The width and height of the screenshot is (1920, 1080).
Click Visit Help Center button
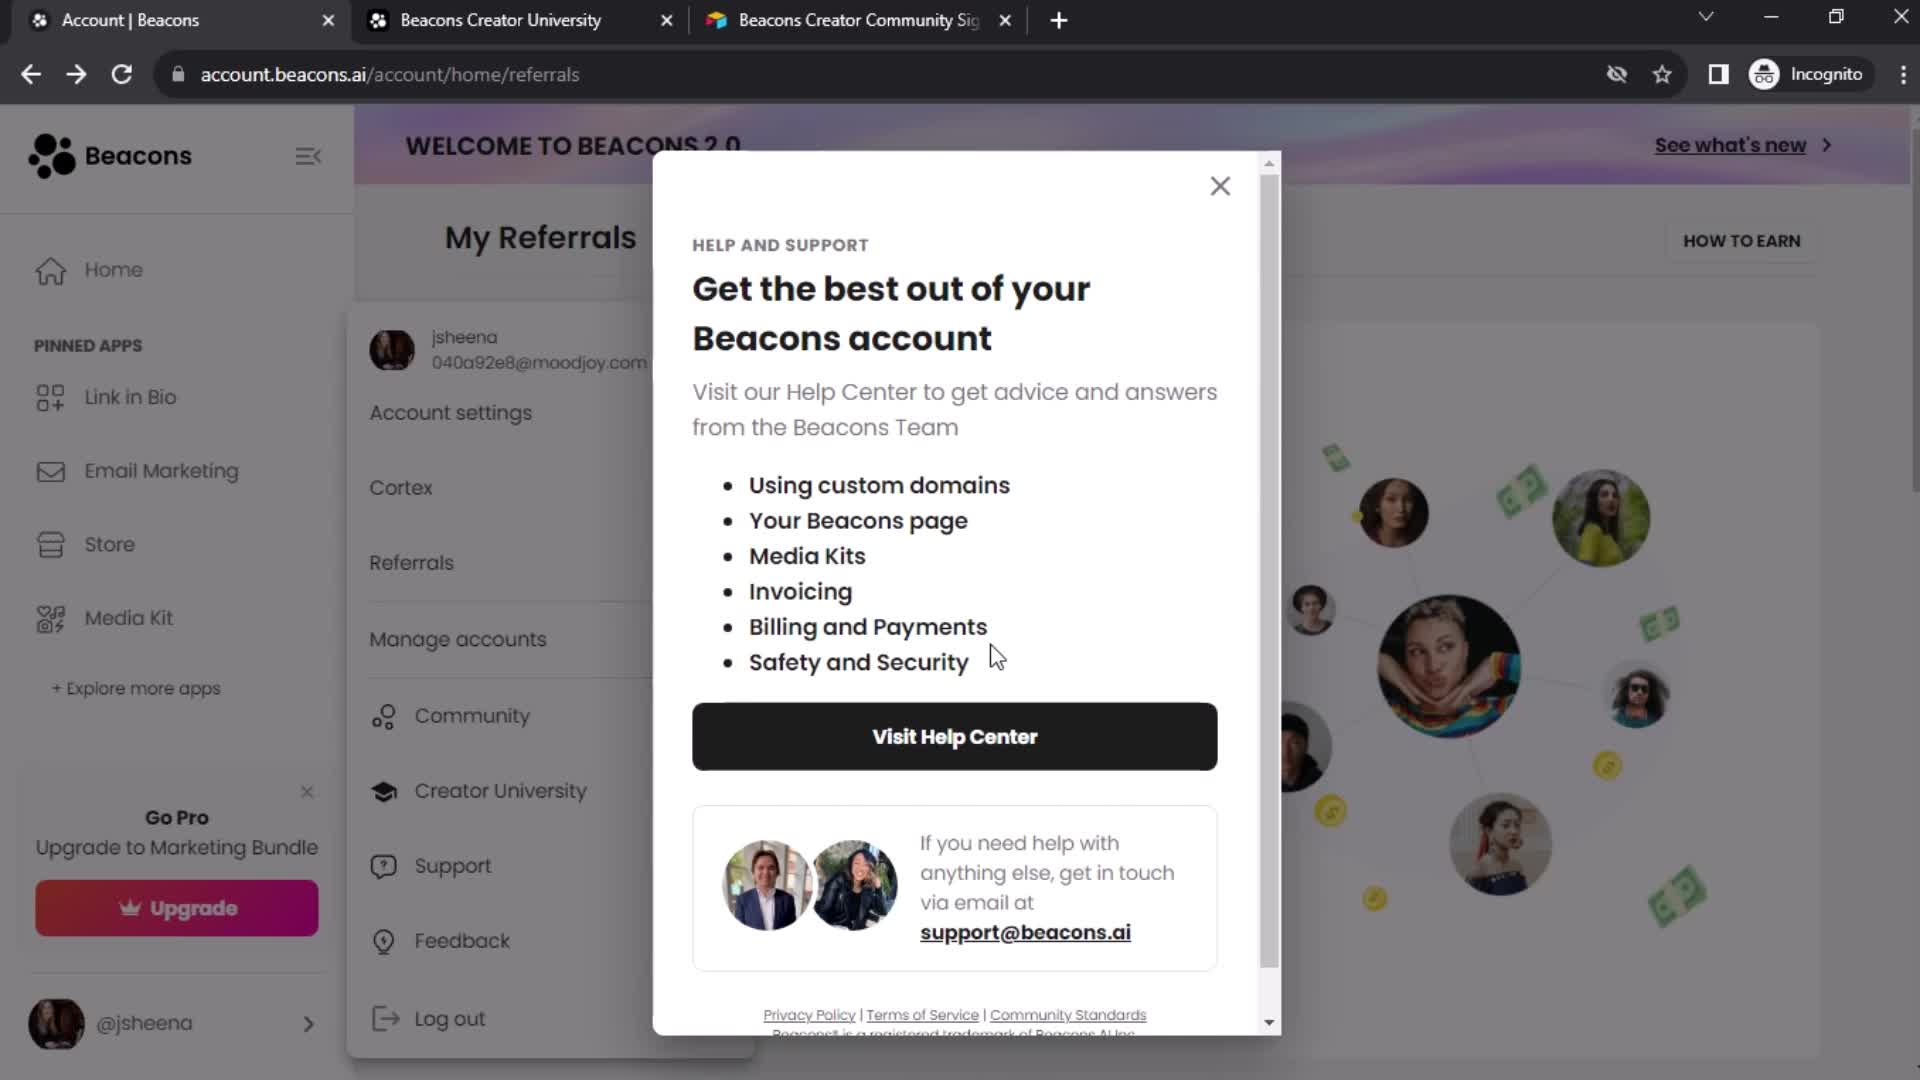(x=955, y=736)
